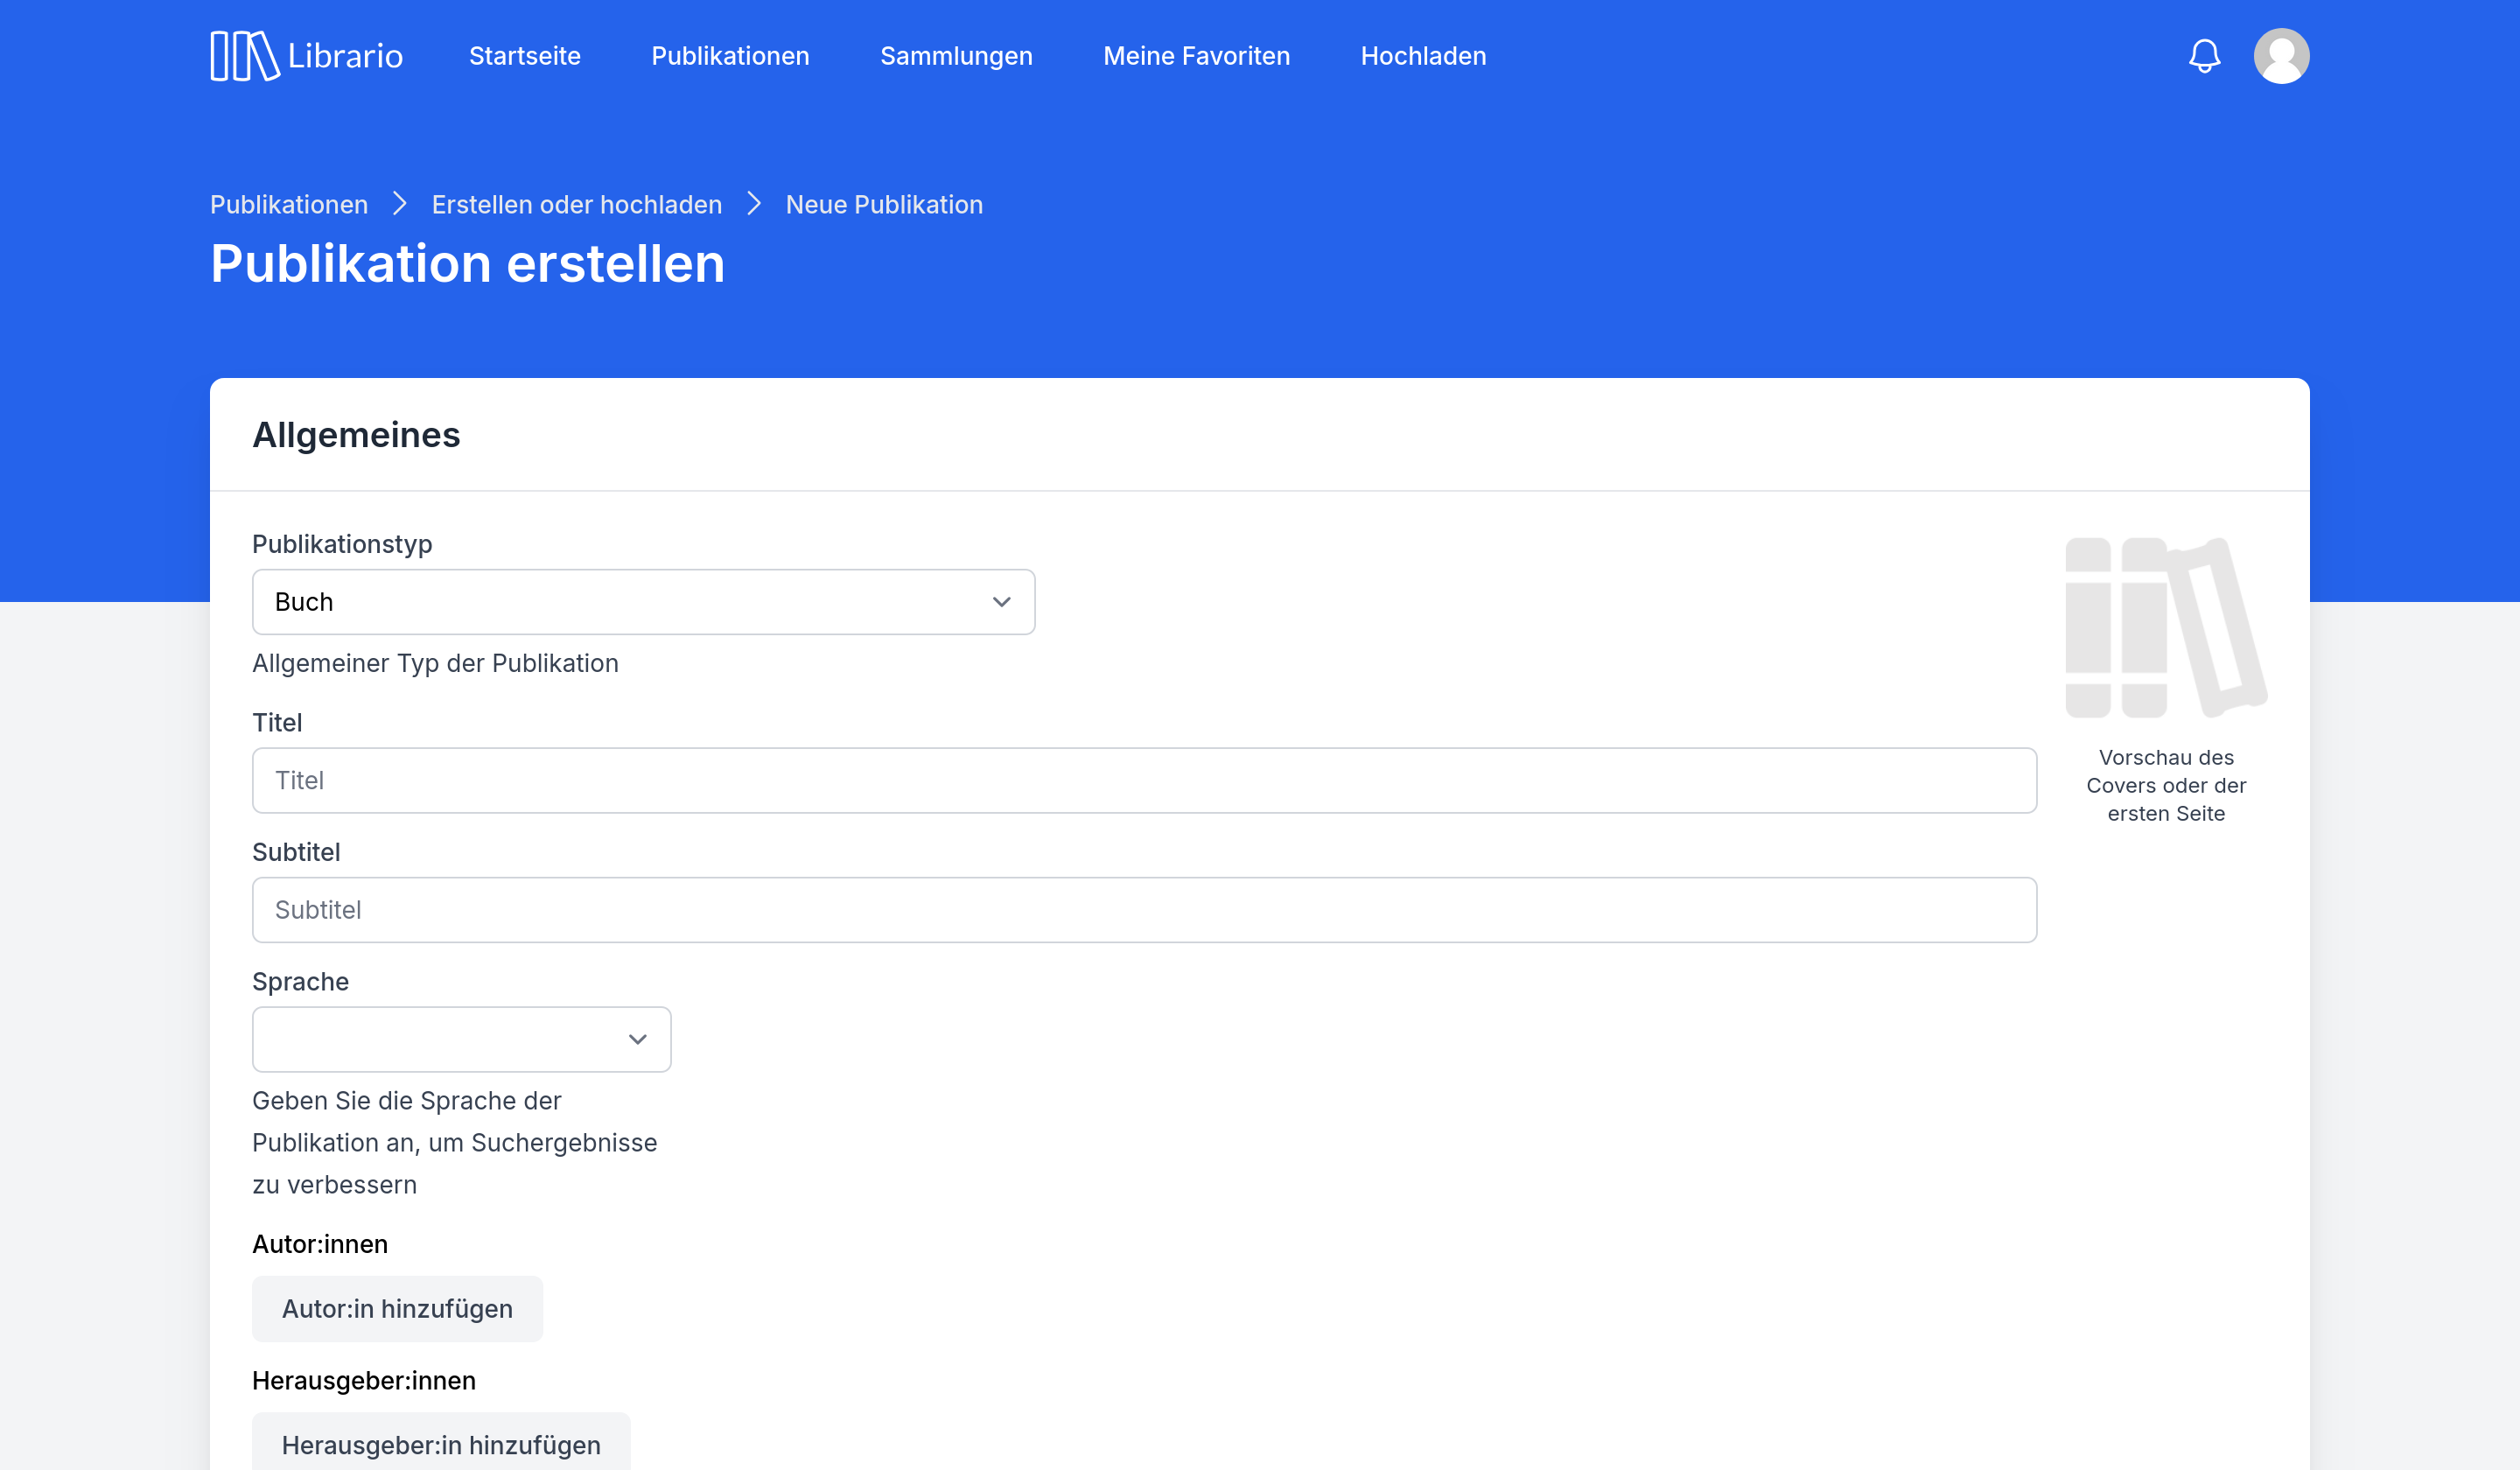Open Publikationen in the top navigation

click(730, 56)
